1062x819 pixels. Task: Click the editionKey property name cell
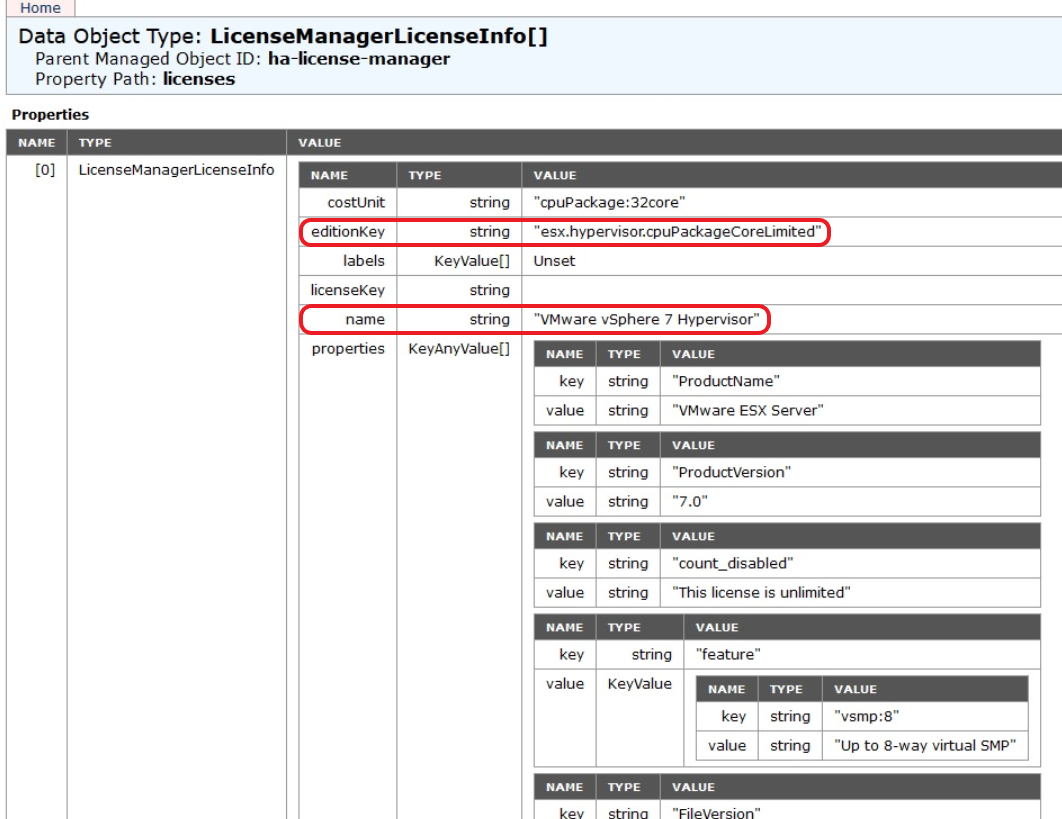pos(348,232)
